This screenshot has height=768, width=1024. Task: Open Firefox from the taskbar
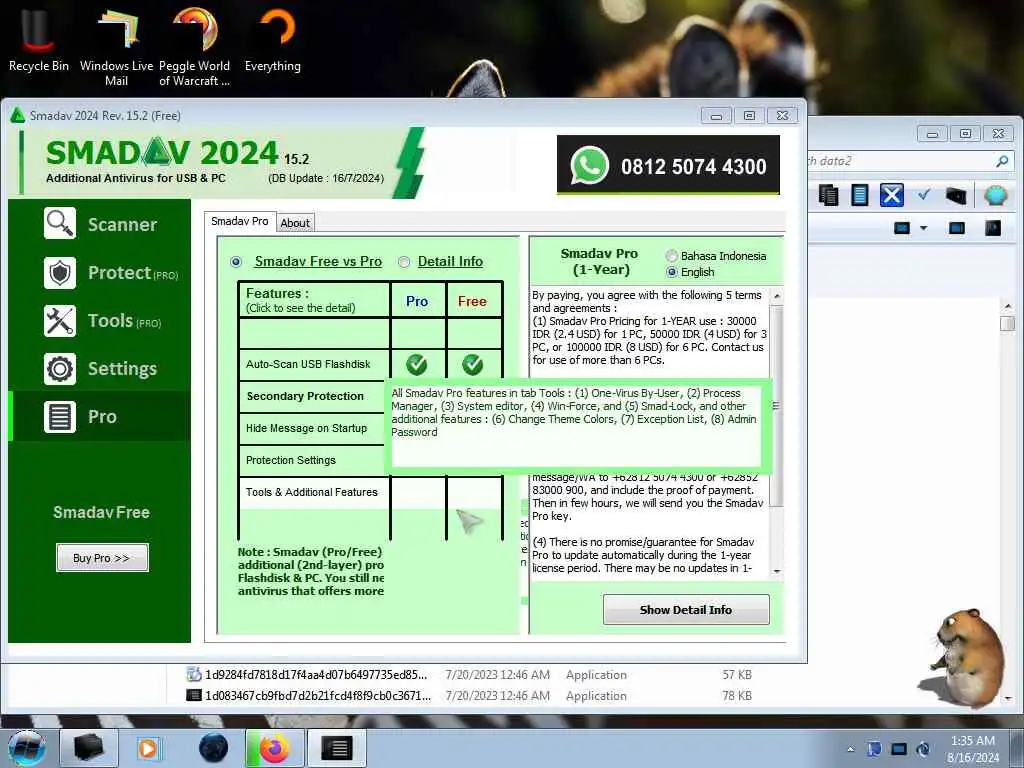[274, 748]
